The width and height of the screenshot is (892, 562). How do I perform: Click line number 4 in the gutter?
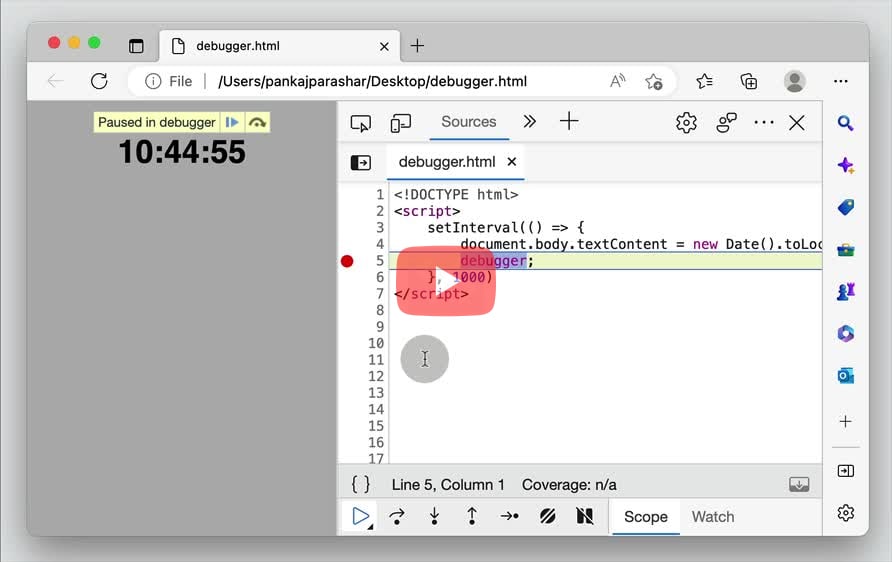click(379, 245)
